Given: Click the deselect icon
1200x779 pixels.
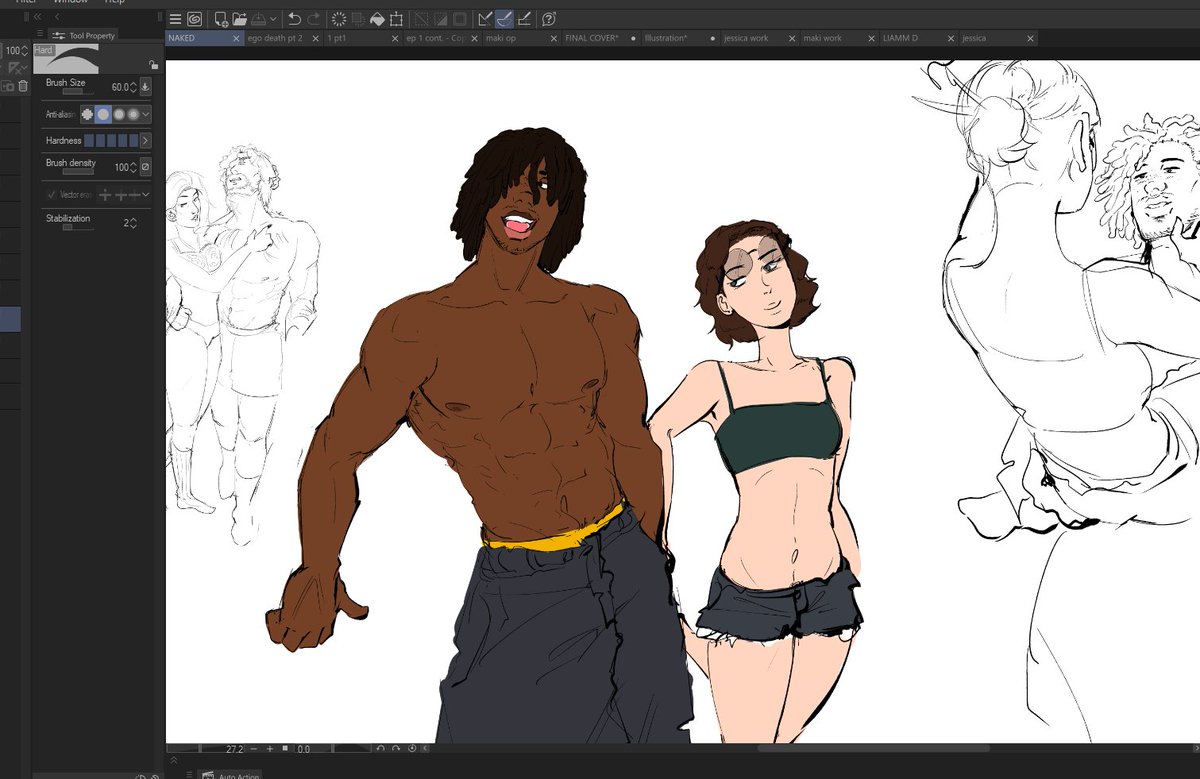Looking at the screenshot, I should click(x=422, y=19).
